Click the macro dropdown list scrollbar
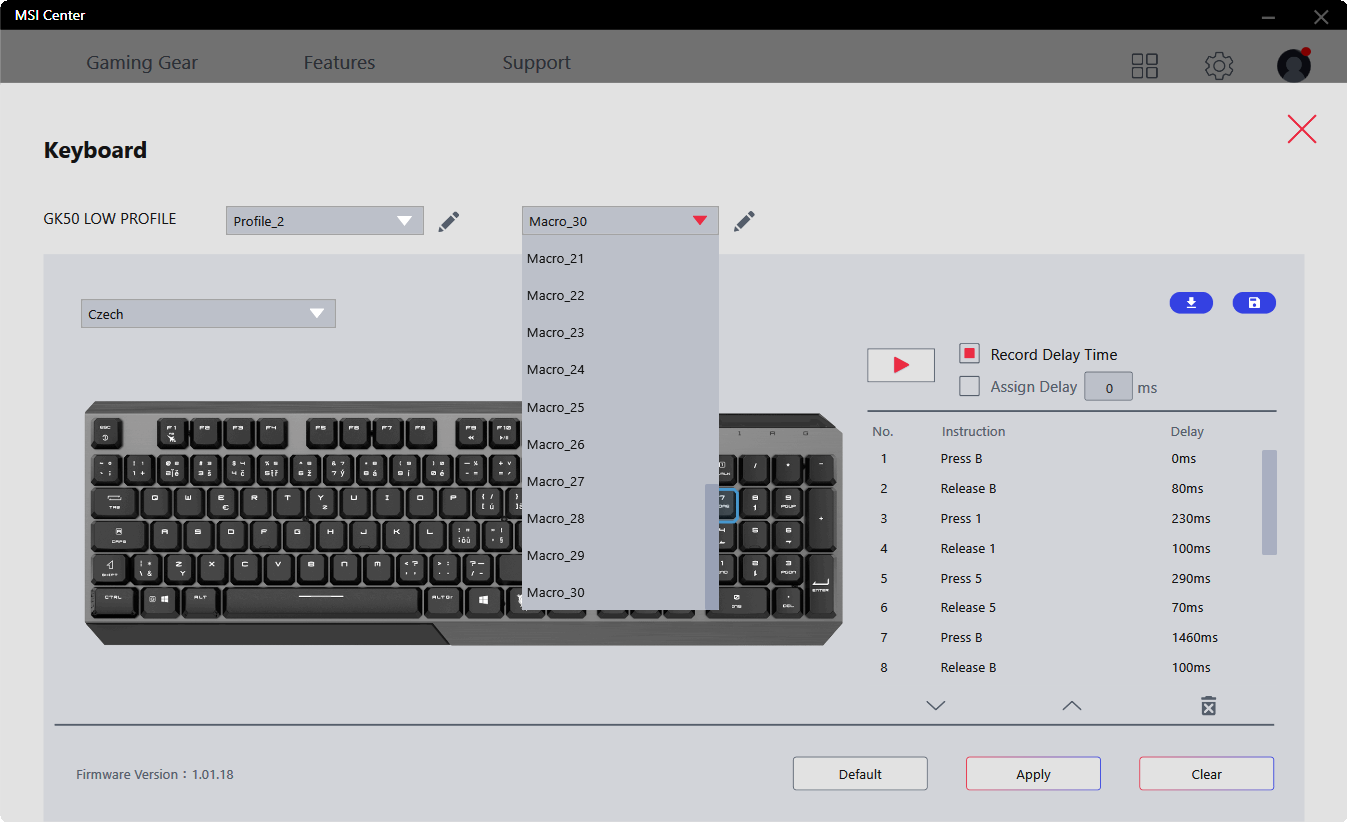This screenshot has width=1347, height=822. click(712, 547)
